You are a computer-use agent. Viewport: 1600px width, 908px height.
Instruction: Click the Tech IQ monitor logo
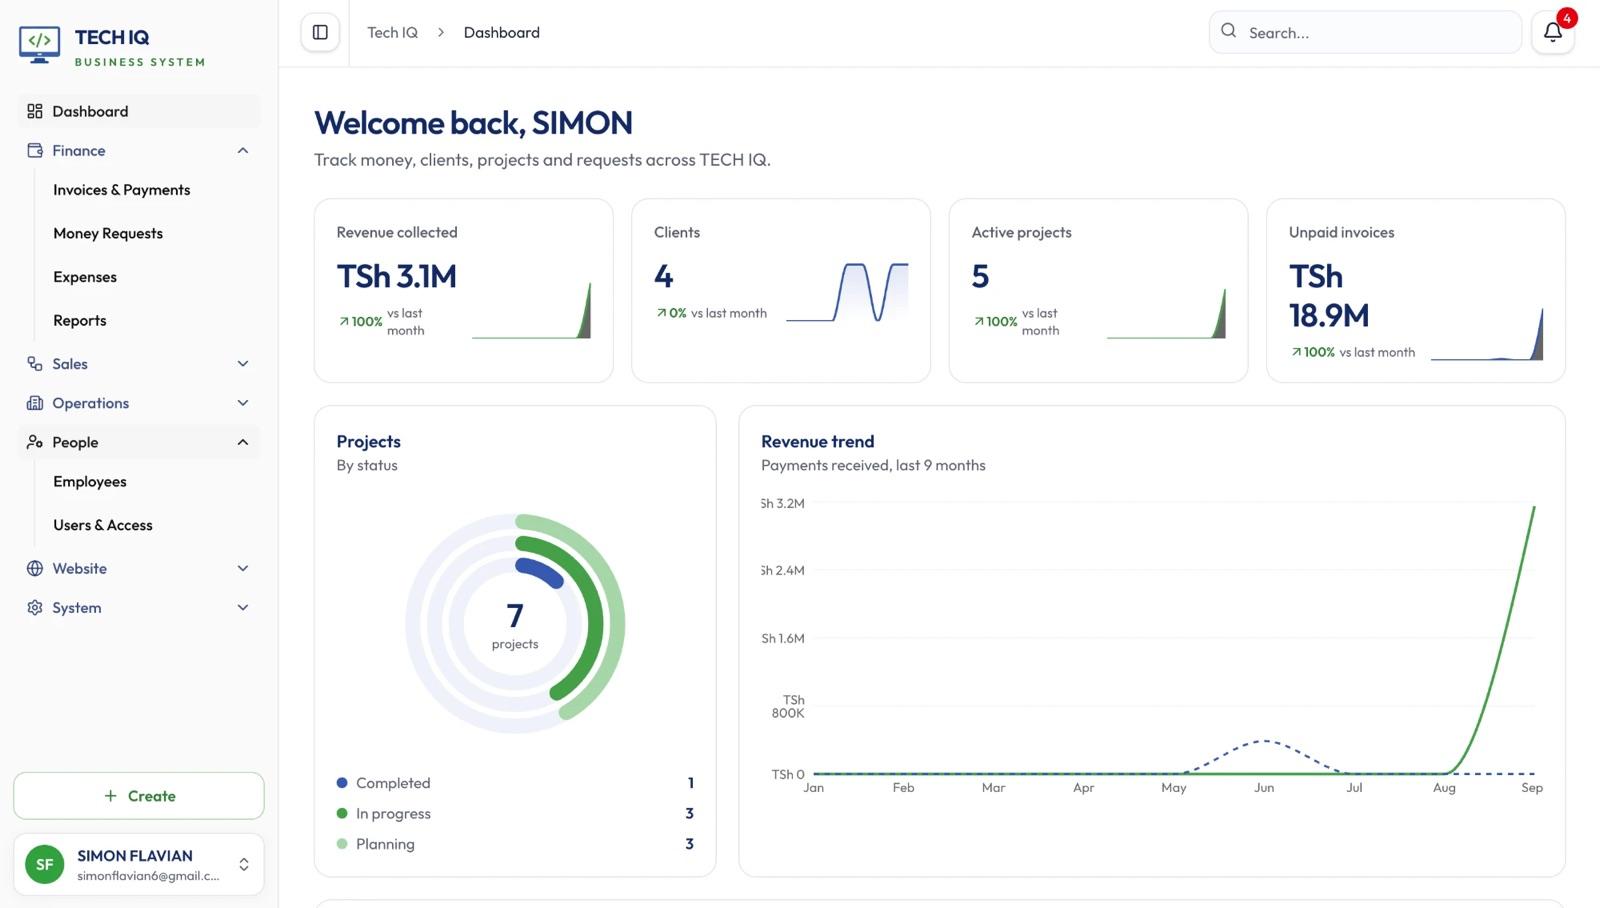pos(39,45)
